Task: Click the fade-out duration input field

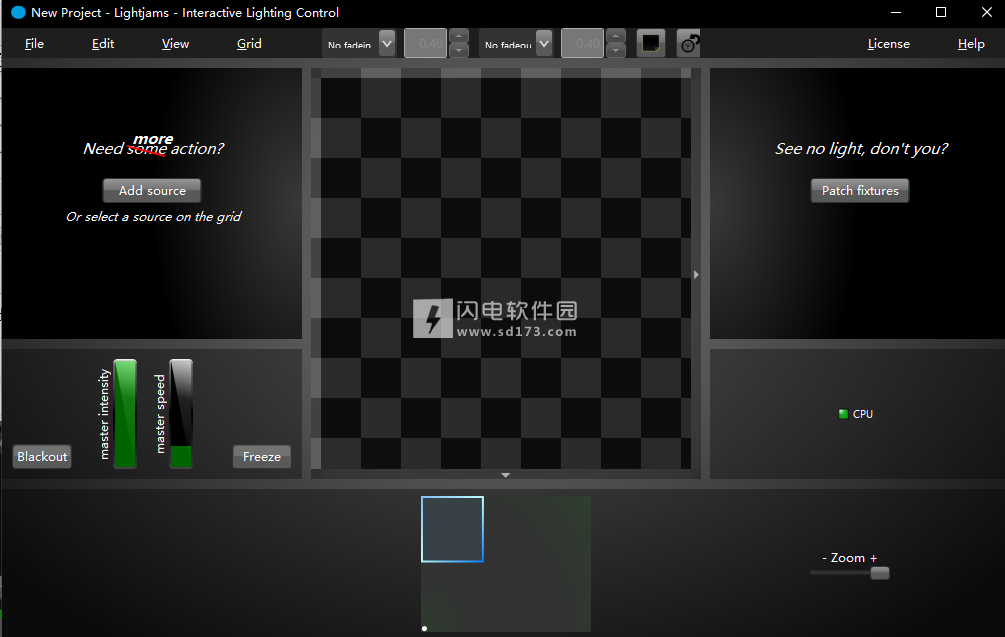Action: click(x=583, y=44)
